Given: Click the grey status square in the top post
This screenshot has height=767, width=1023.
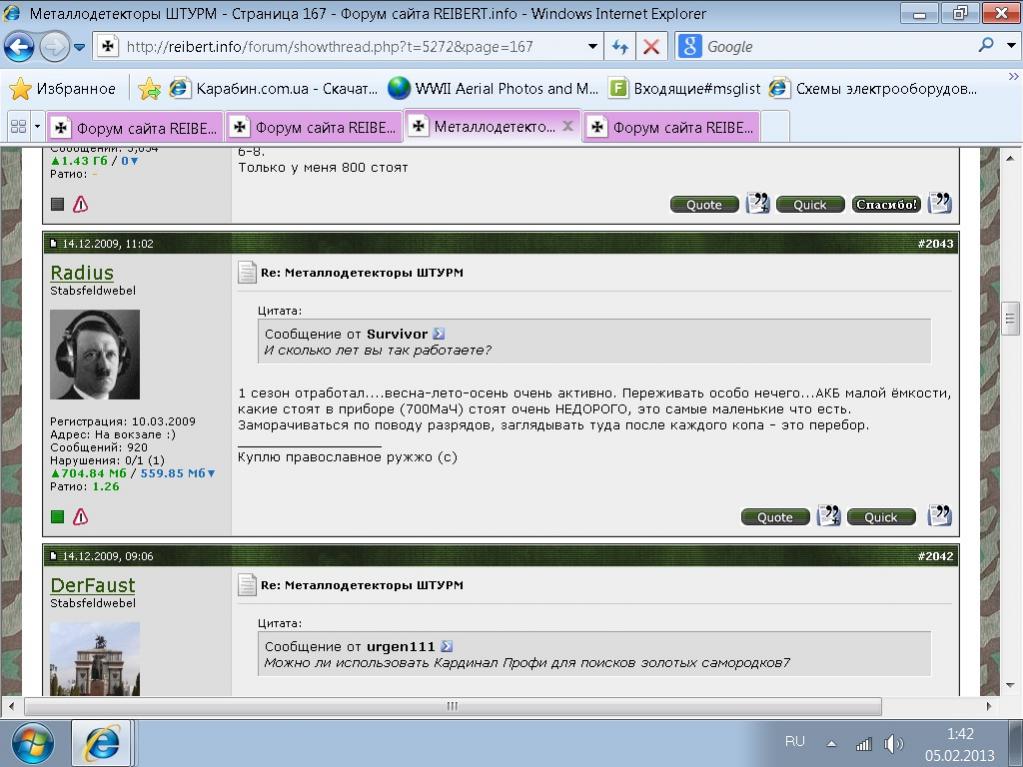Looking at the screenshot, I should coord(57,205).
